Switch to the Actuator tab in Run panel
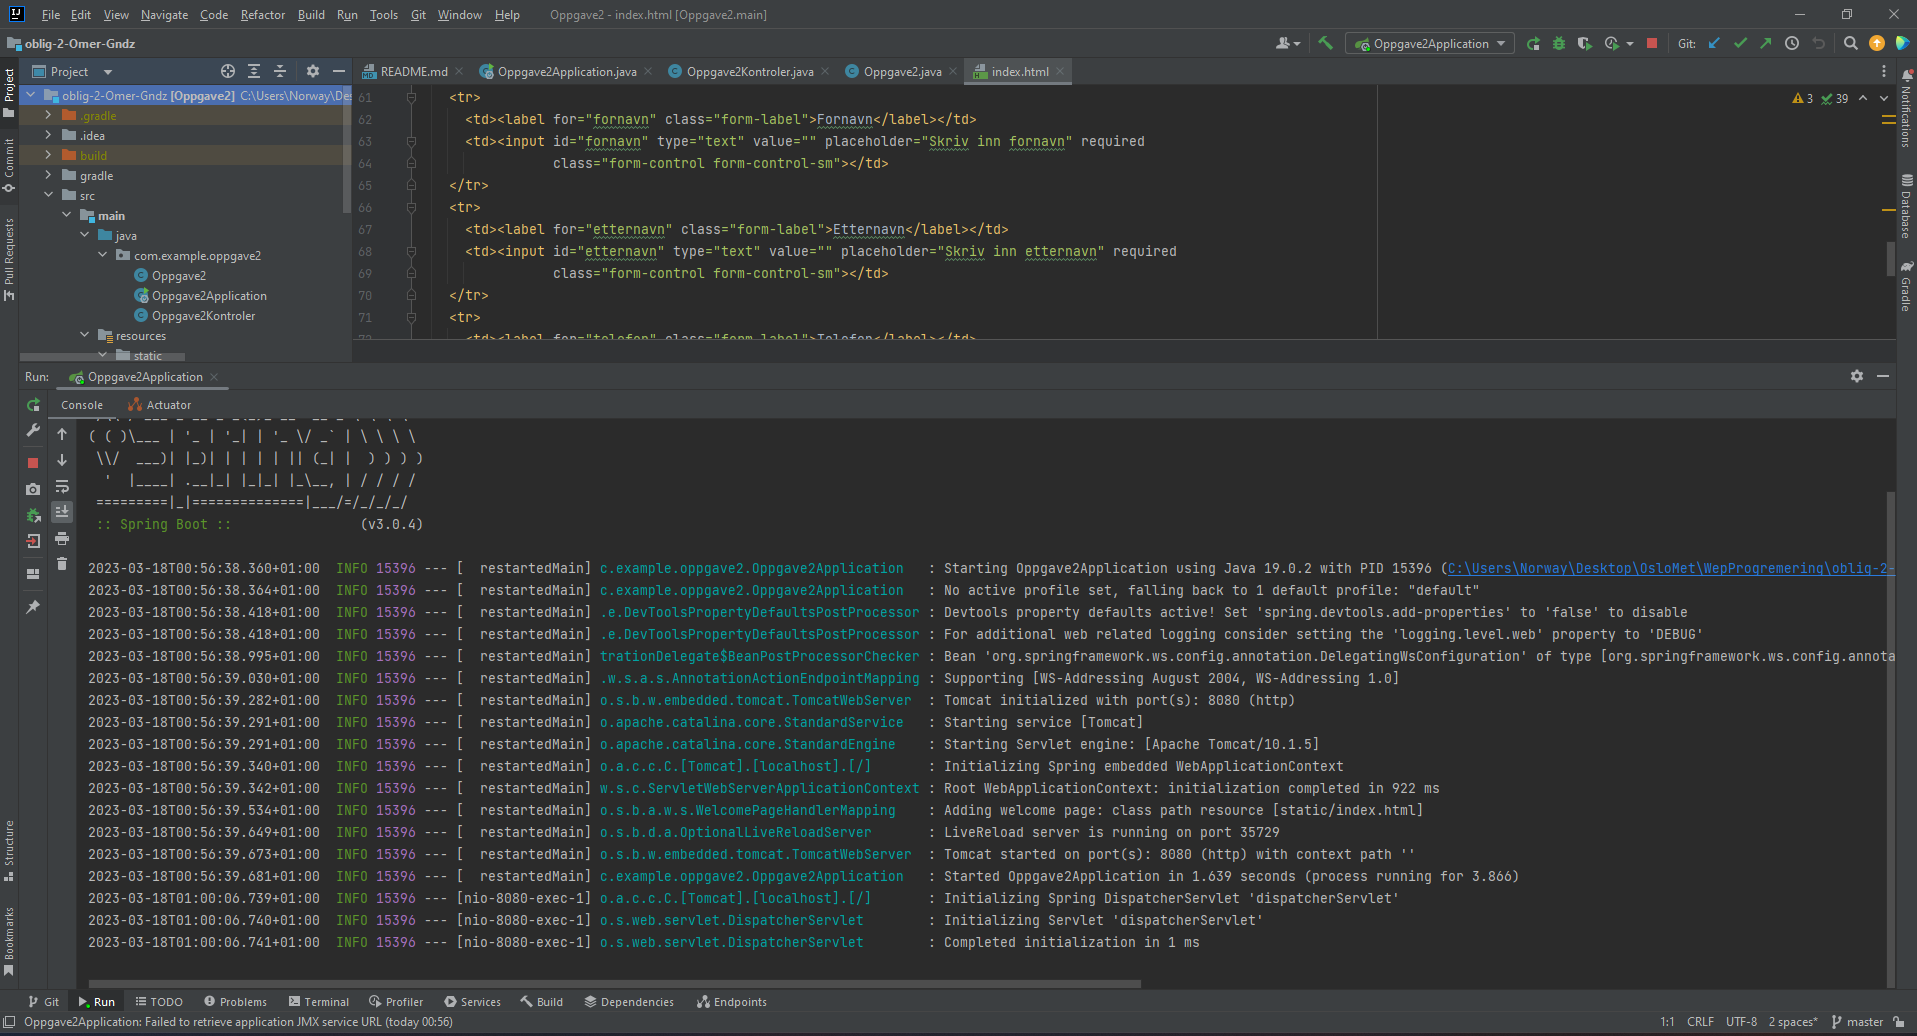Screen dimensions: 1917x1036 [x=166, y=404]
